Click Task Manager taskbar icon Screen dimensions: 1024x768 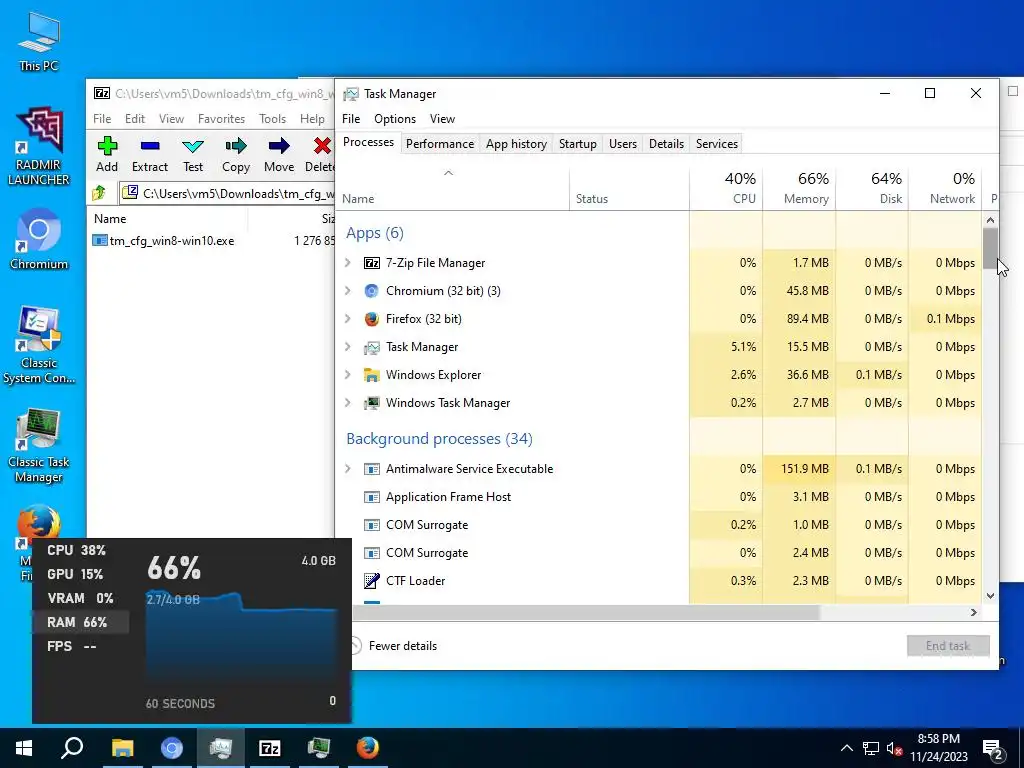(x=221, y=748)
